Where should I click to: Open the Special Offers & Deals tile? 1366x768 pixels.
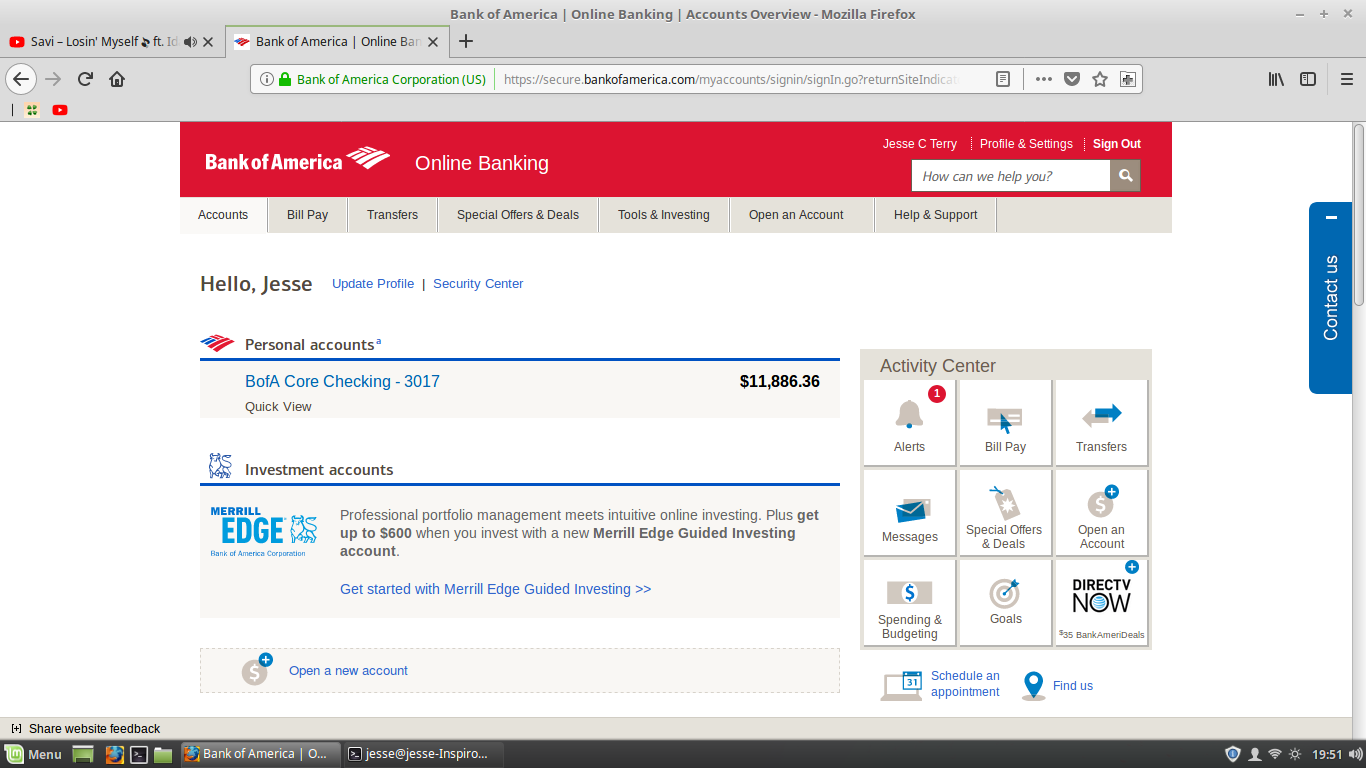1005,512
